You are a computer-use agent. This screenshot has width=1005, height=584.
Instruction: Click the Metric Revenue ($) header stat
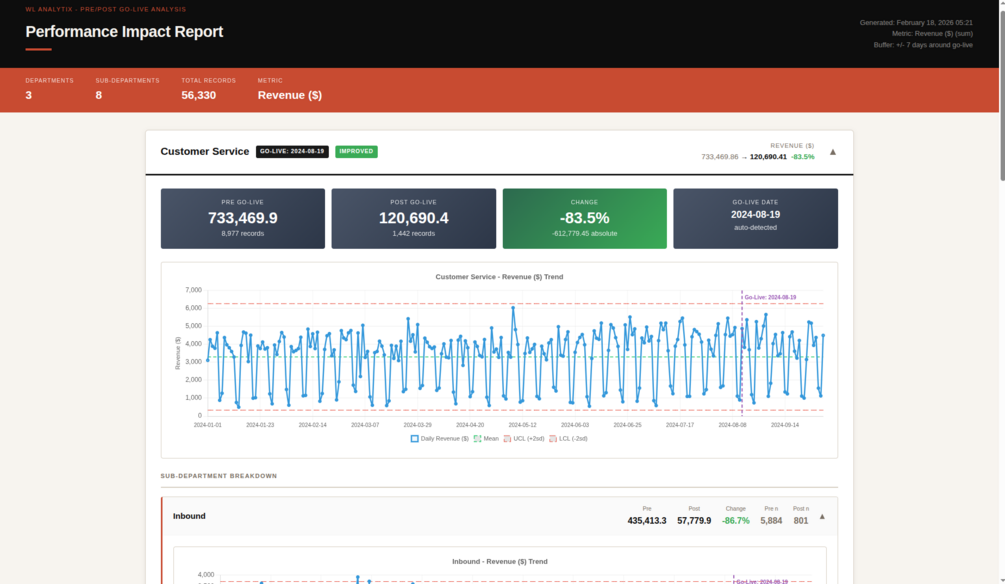click(290, 90)
